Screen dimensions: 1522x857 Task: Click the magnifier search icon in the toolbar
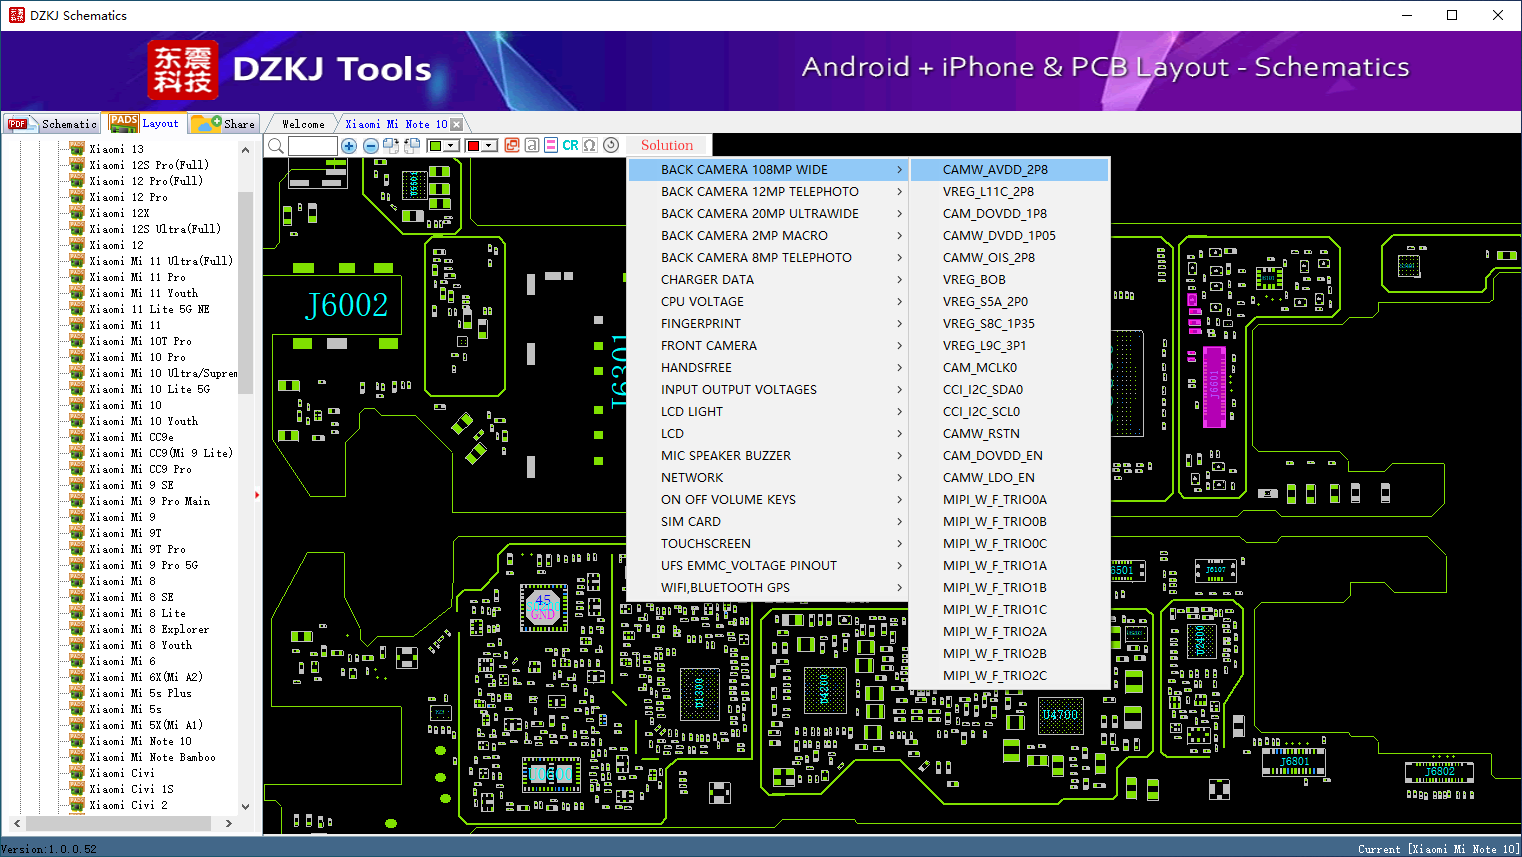275,146
